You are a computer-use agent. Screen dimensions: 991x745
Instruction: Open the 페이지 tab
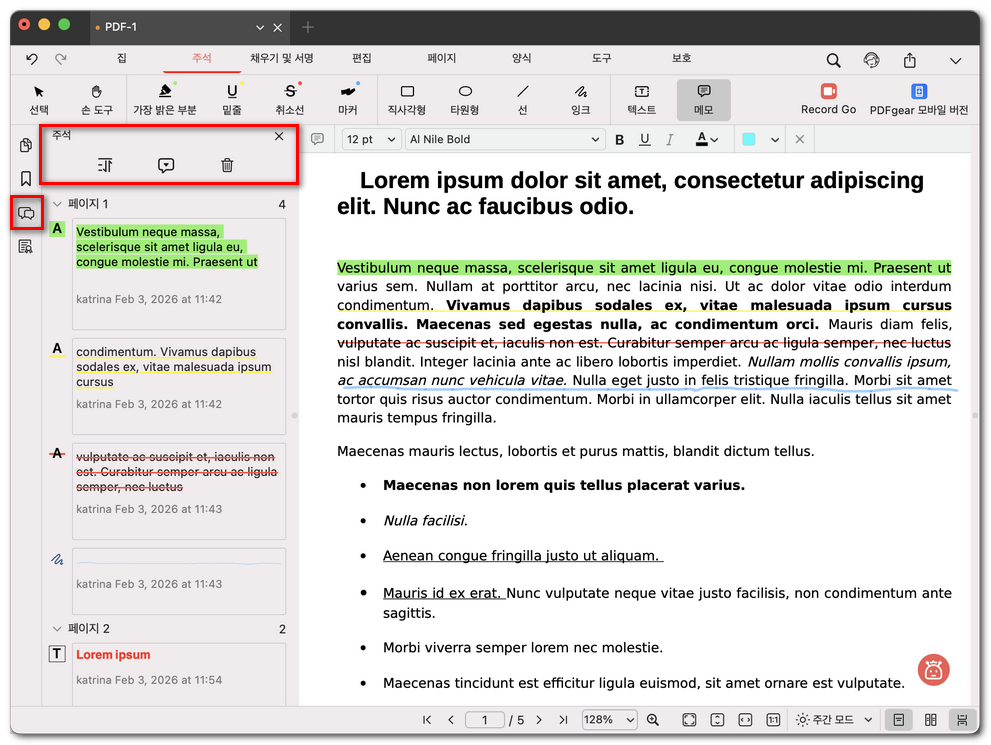441,59
